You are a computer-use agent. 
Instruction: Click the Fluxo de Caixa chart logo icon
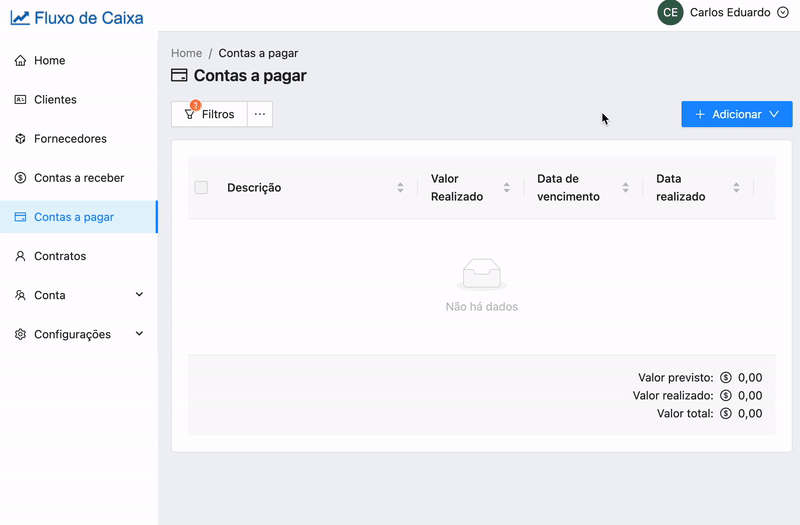pos(20,18)
